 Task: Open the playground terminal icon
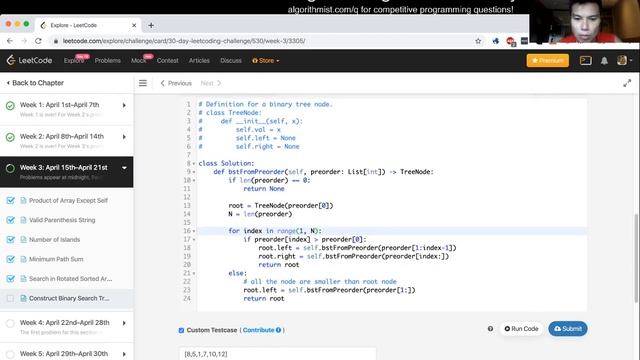pos(585,60)
